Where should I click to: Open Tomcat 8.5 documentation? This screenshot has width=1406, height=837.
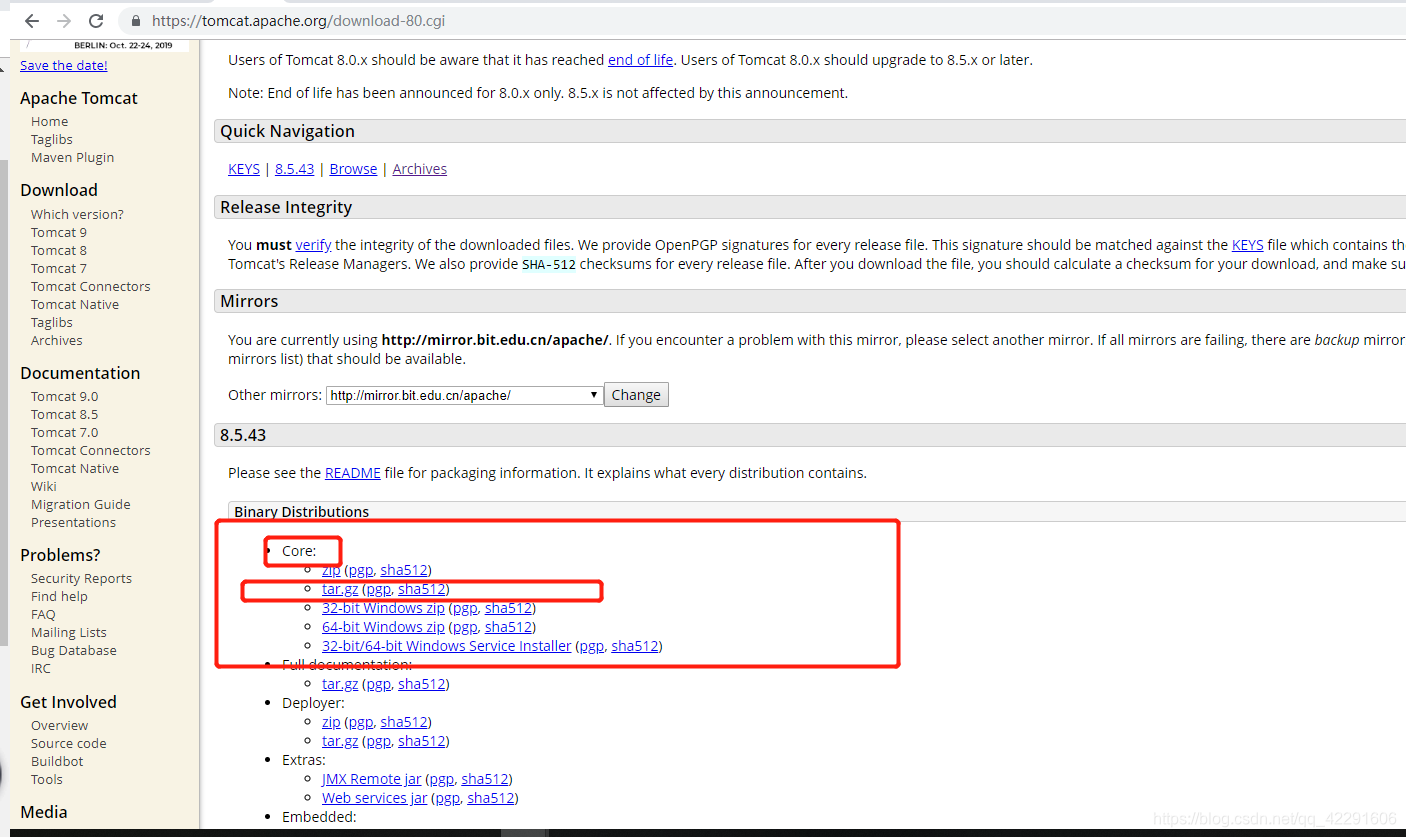(x=65, y=414)
